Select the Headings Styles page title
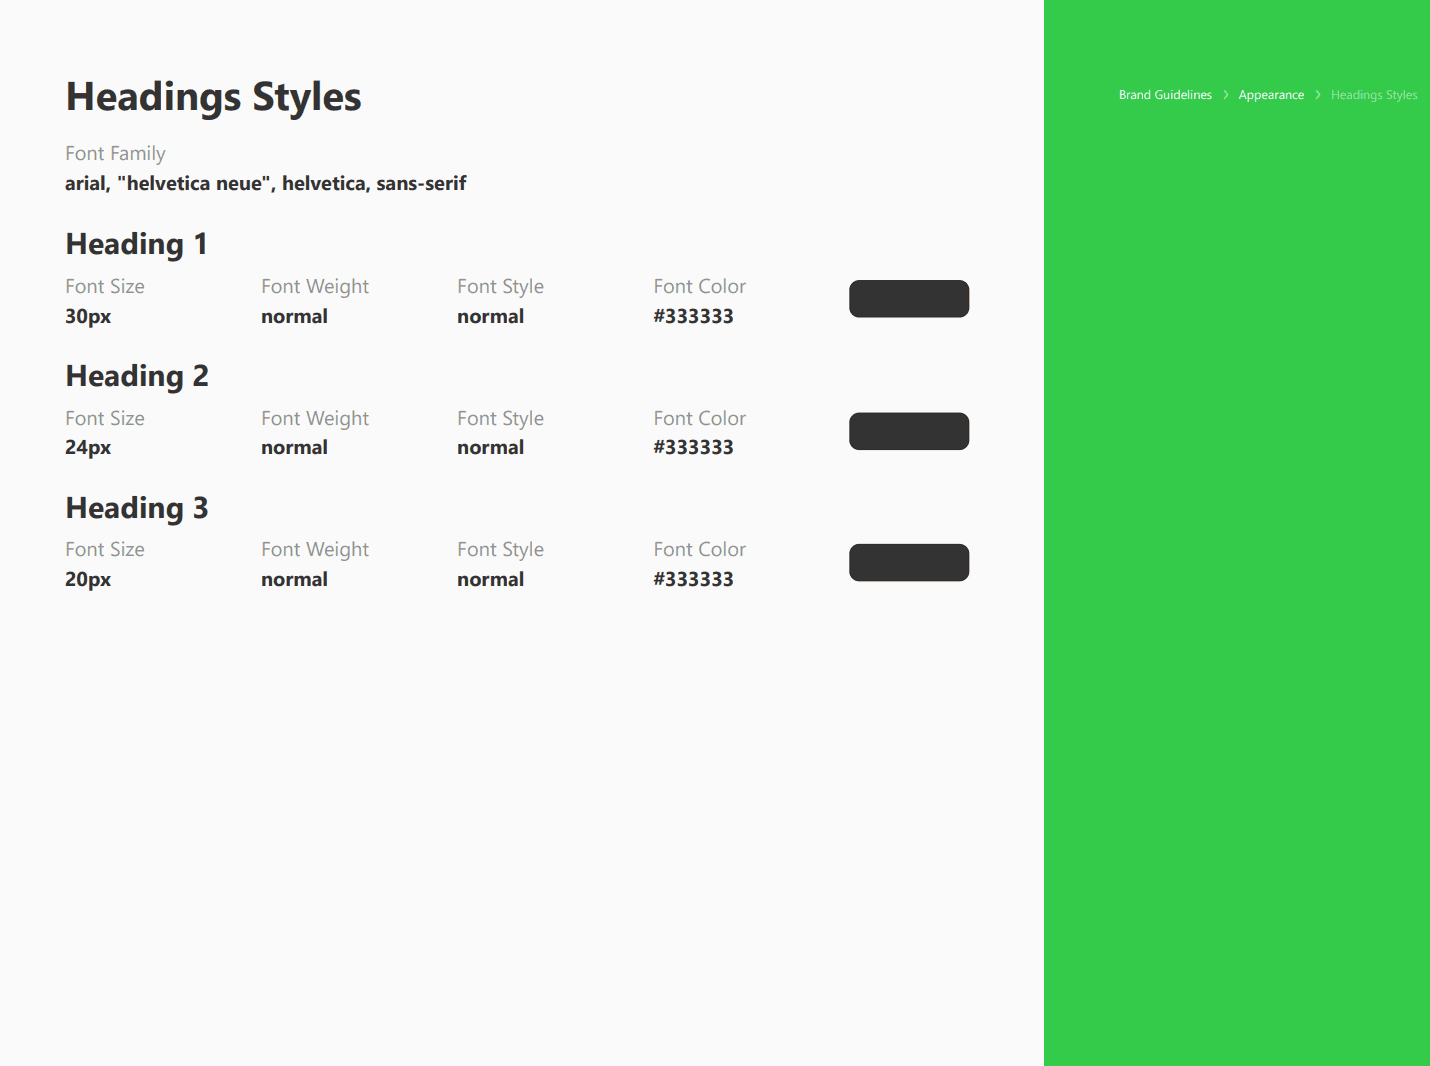Screen dimensions: 1430x1066 pyautogui.click(x=213, y=96)
